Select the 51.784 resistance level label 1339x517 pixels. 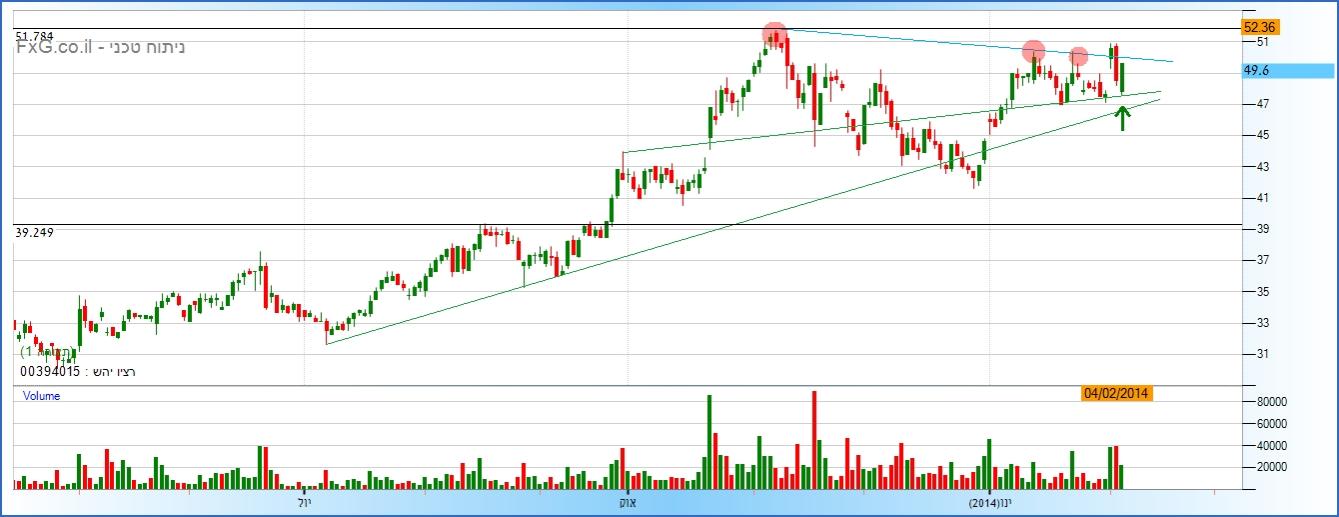34,36
